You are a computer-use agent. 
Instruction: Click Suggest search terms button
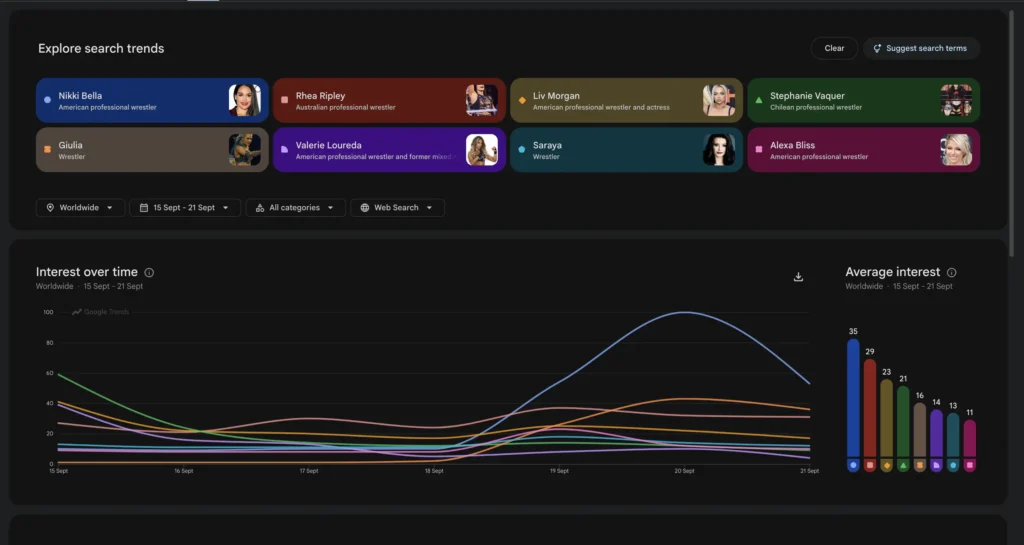click(921, 48)
